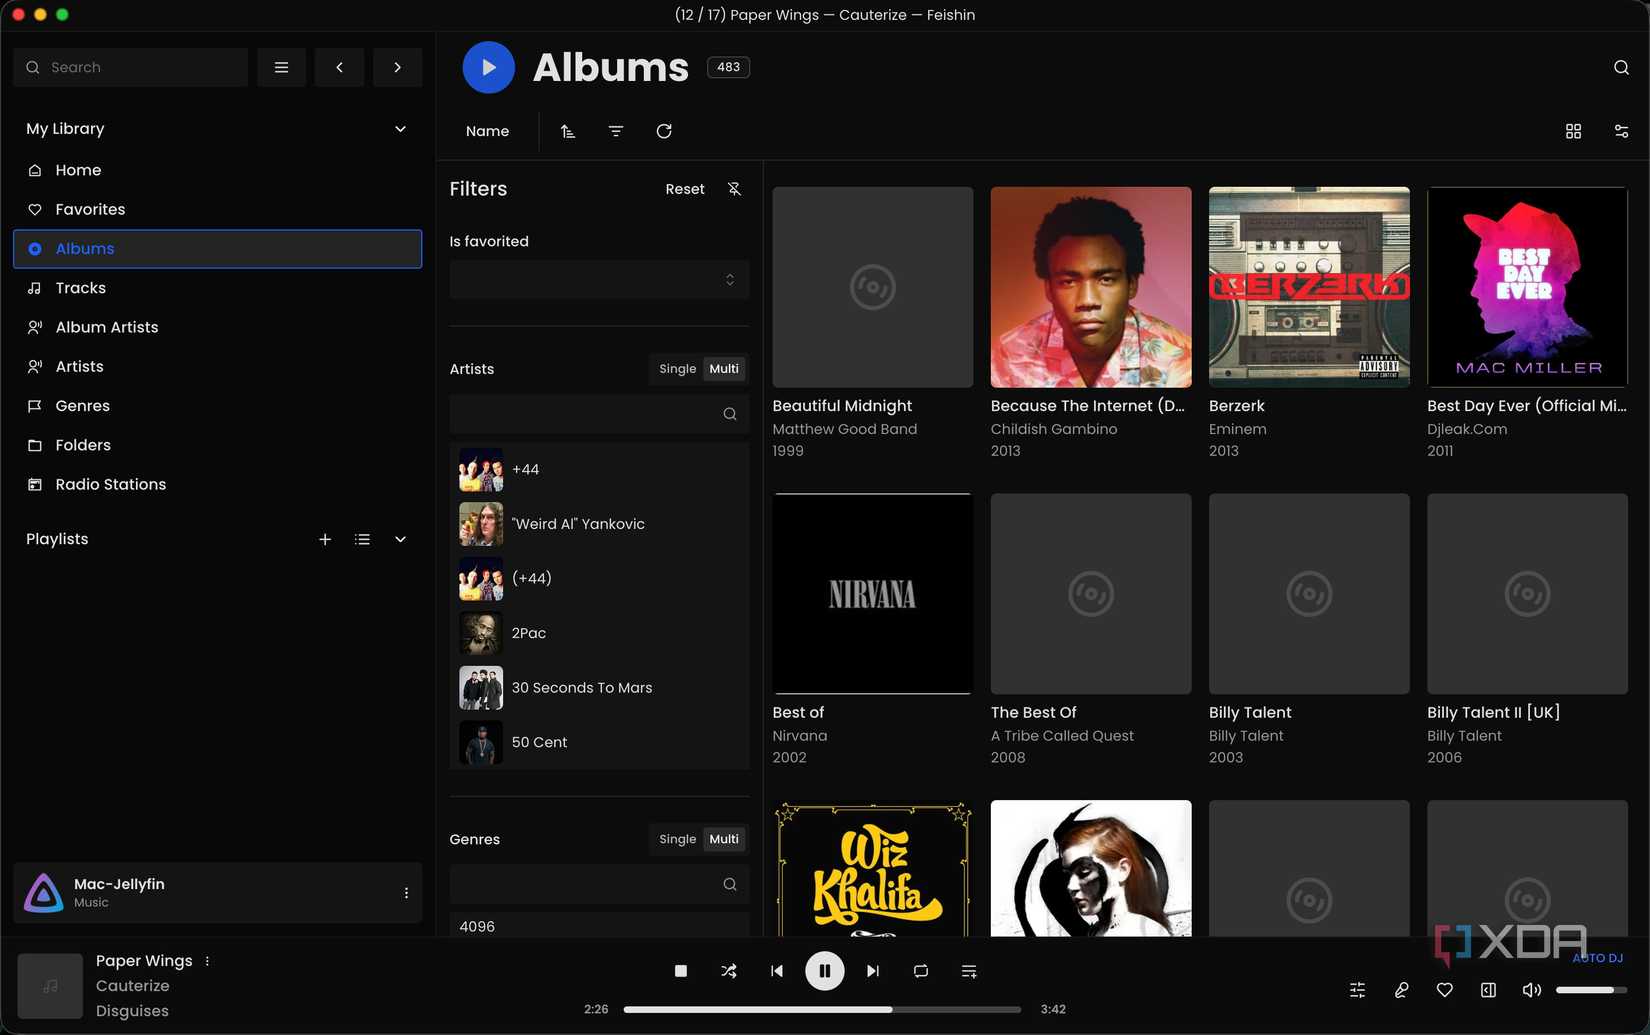Expand the Playlists section
The image size is (1650, 1035).
coord(400,538)
